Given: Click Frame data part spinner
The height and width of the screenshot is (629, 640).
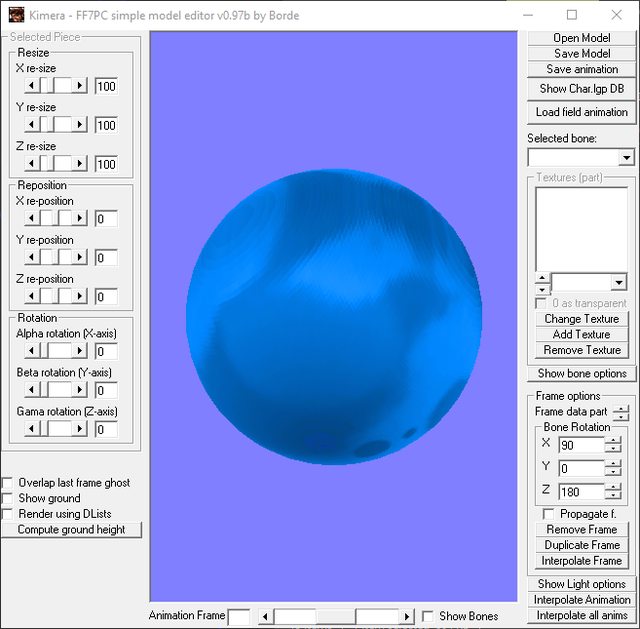Looking at the screenshot, I should 621,413.
